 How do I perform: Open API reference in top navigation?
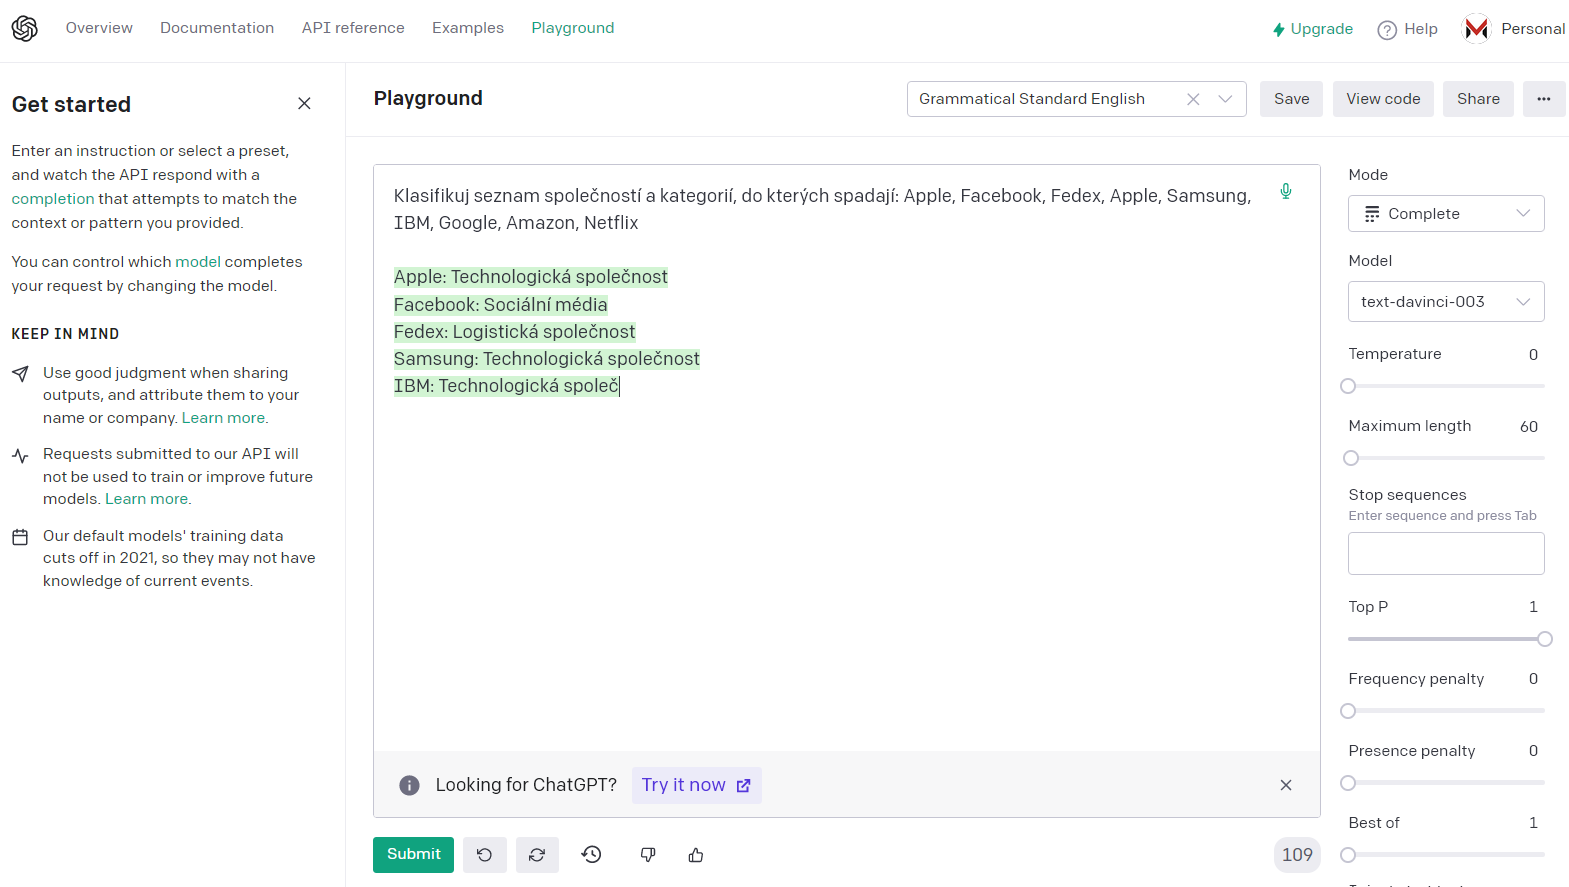pyautogui.click(x=353, y=28)
